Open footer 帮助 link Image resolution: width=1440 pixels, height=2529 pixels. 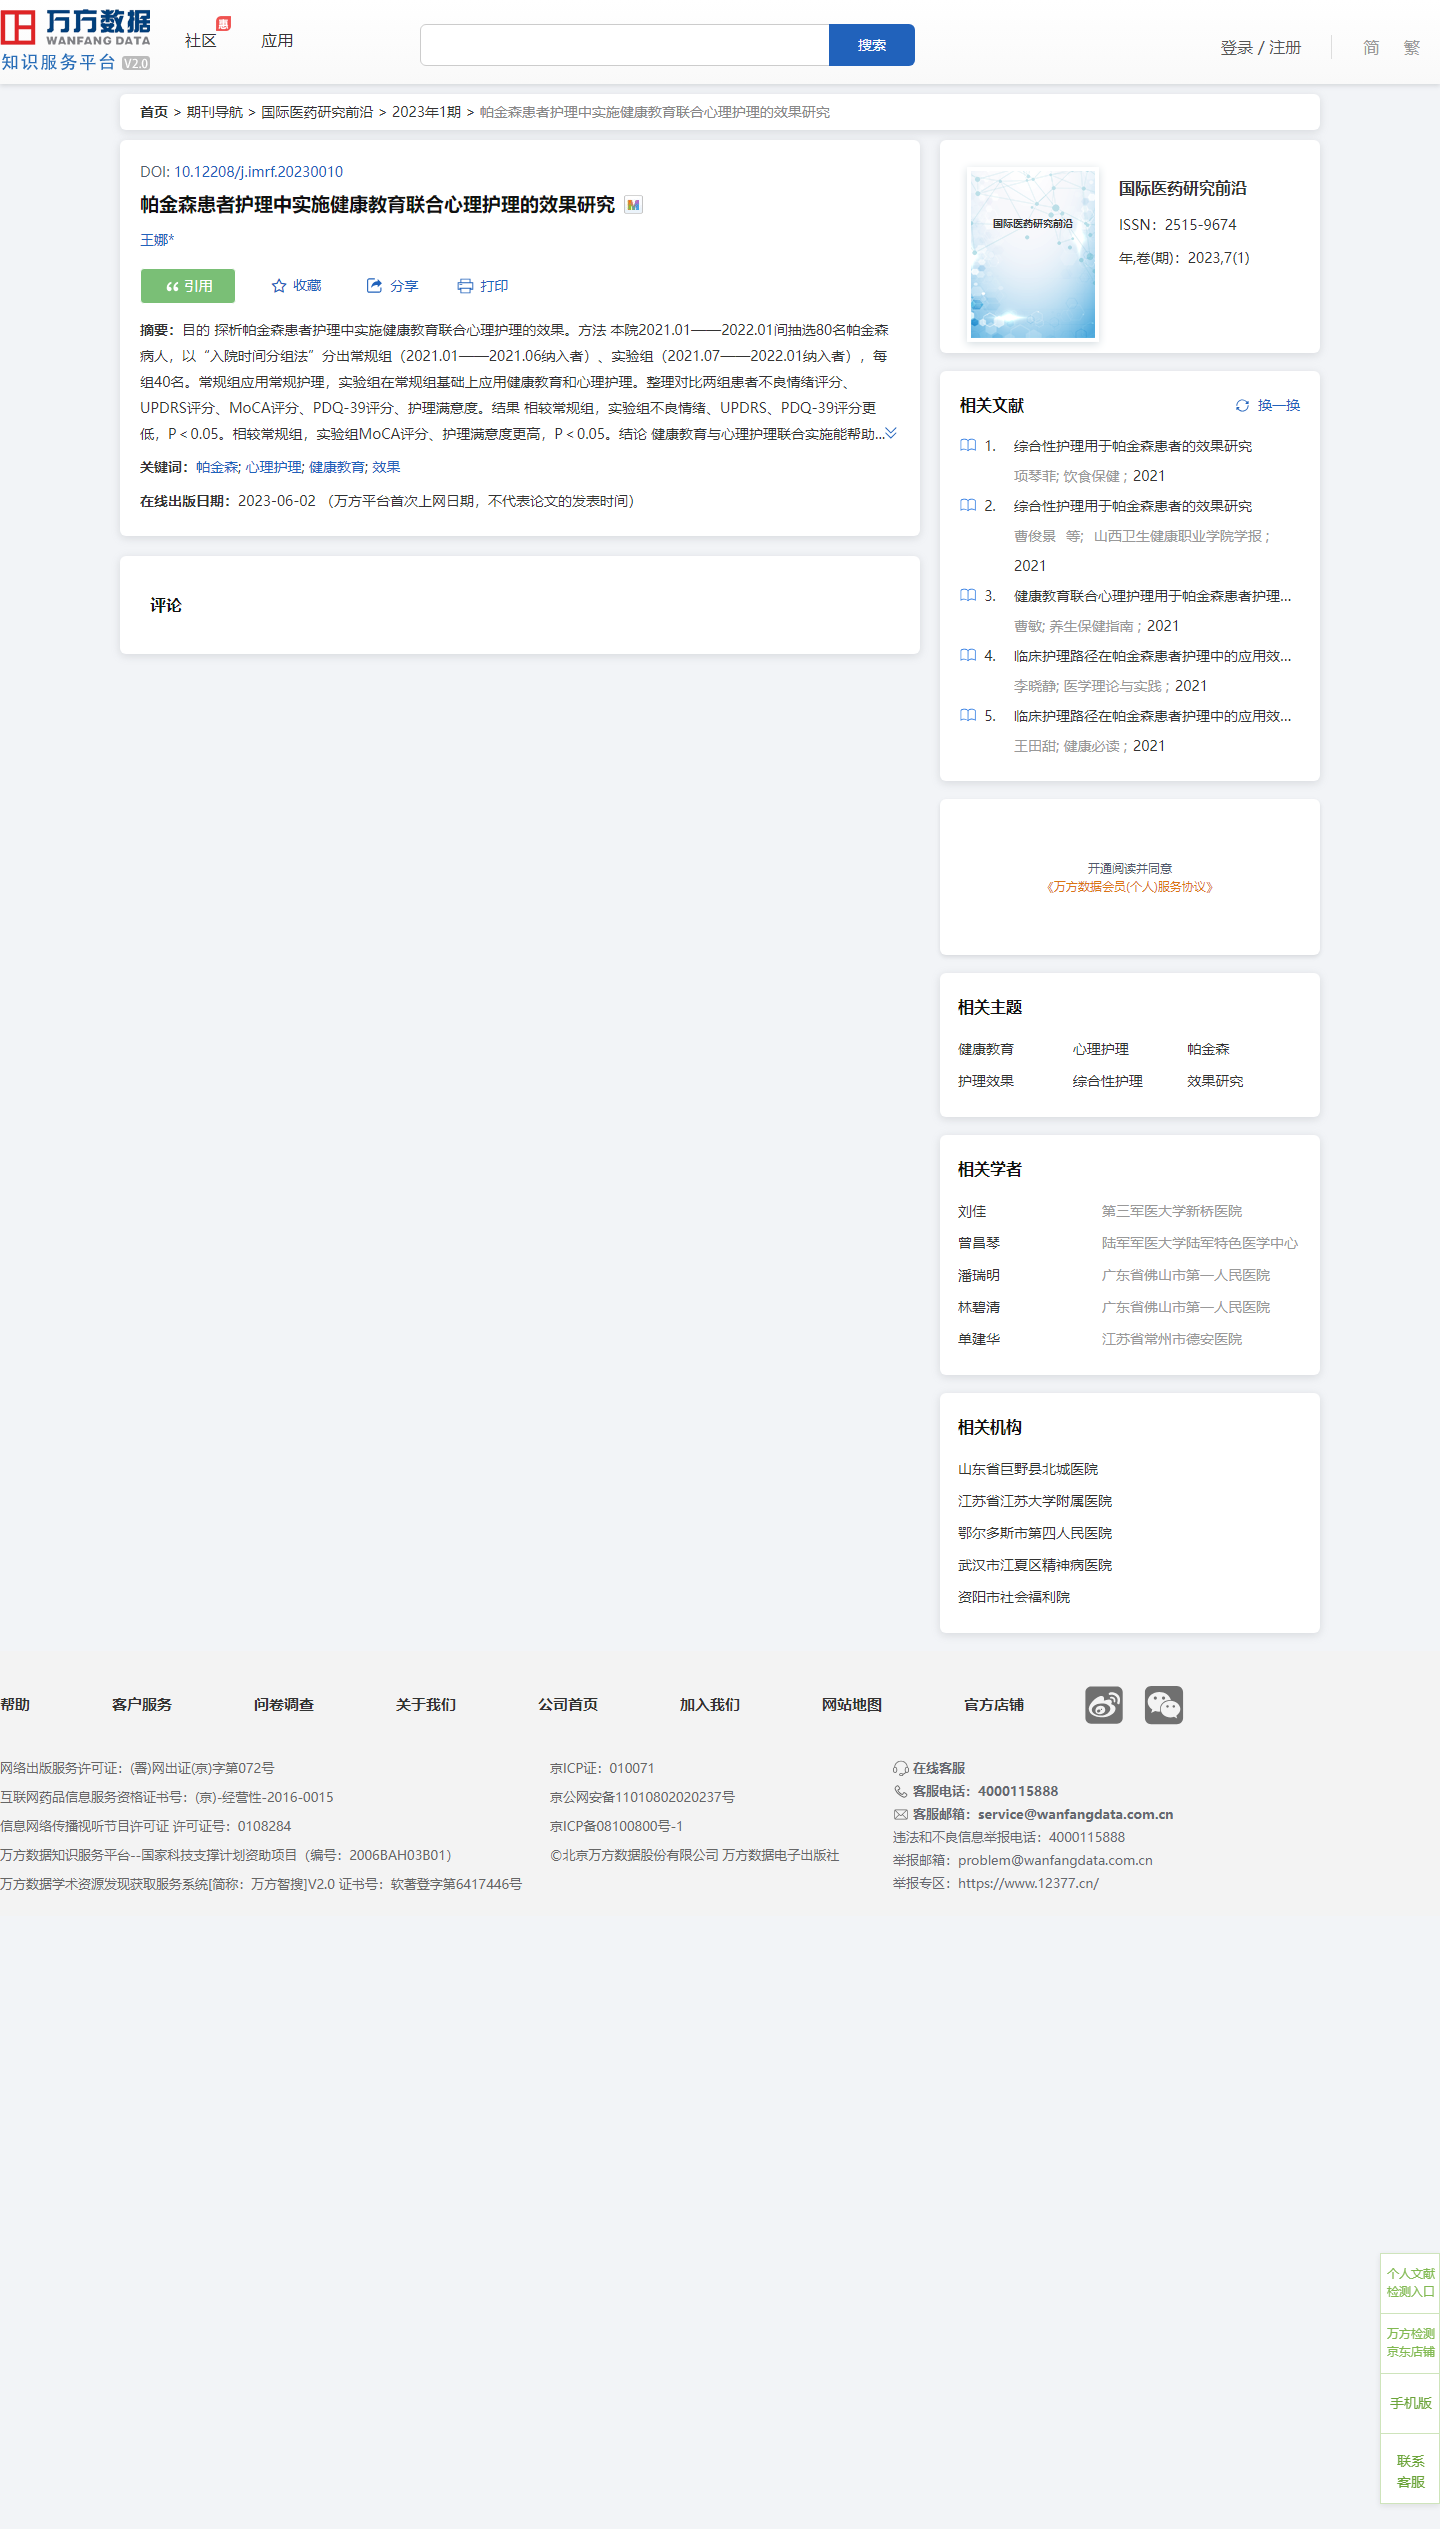click(15, 1705)
